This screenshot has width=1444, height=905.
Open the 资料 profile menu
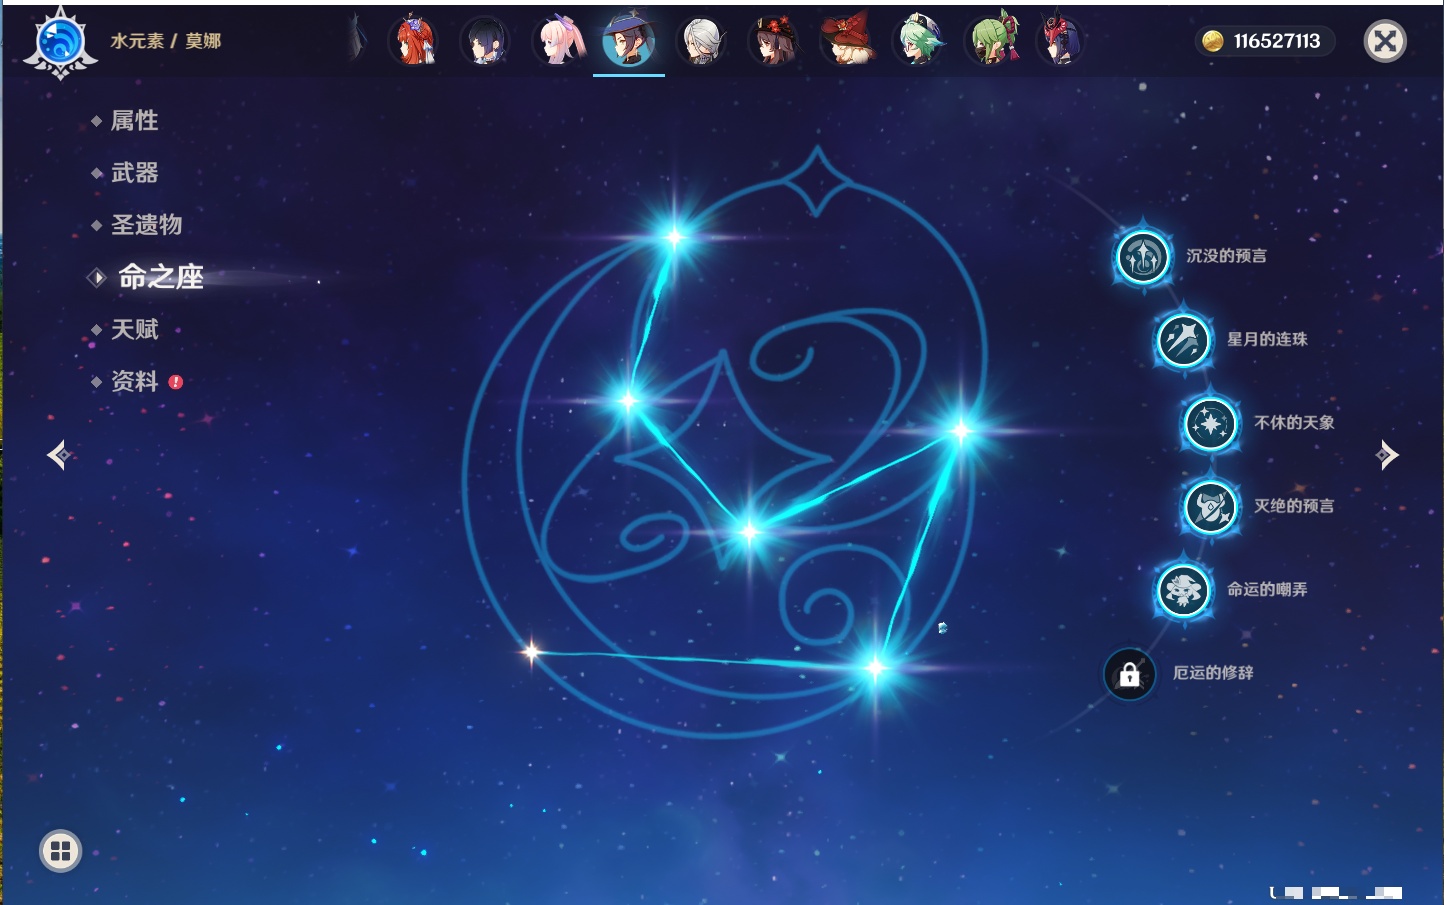coord(135,381)
